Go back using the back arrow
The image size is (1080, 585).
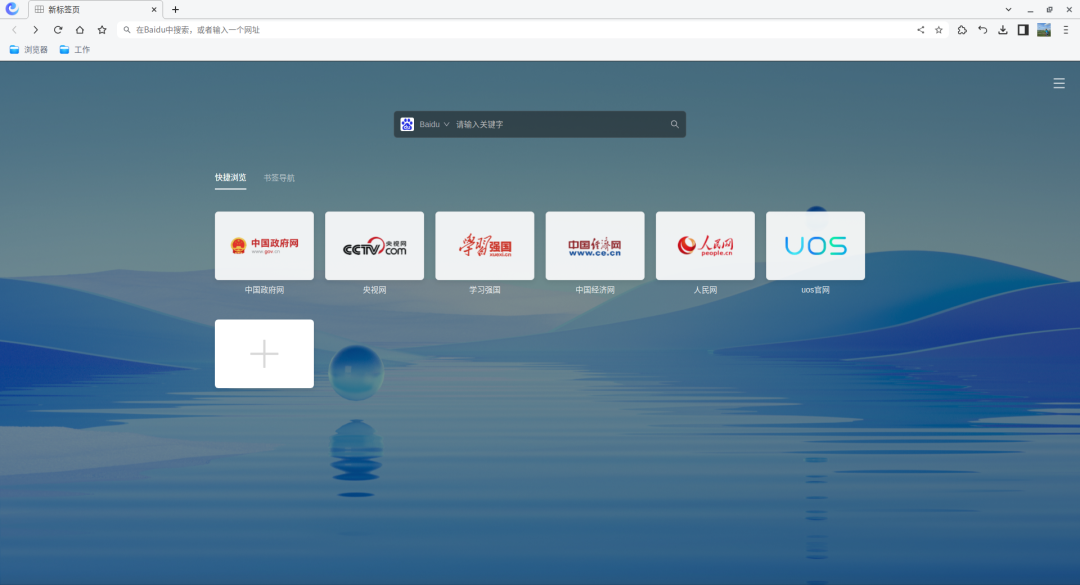(14, 30)
